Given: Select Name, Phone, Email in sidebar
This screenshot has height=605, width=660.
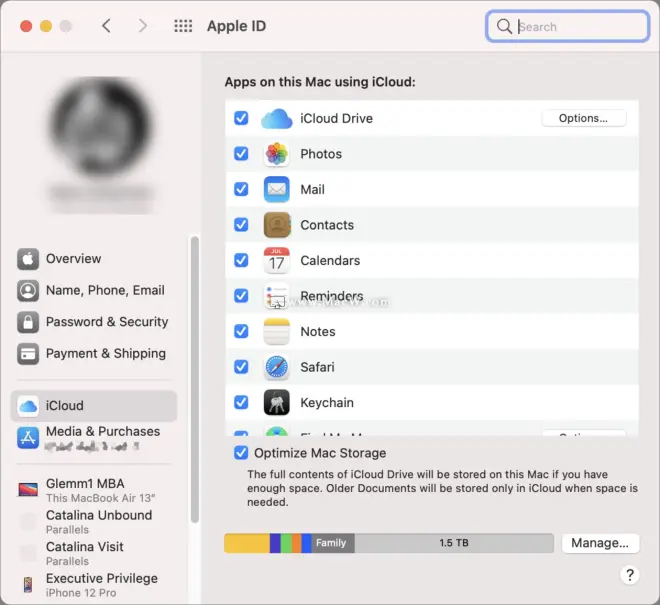Looking at the screenshot, I should [x=93, y=291].
